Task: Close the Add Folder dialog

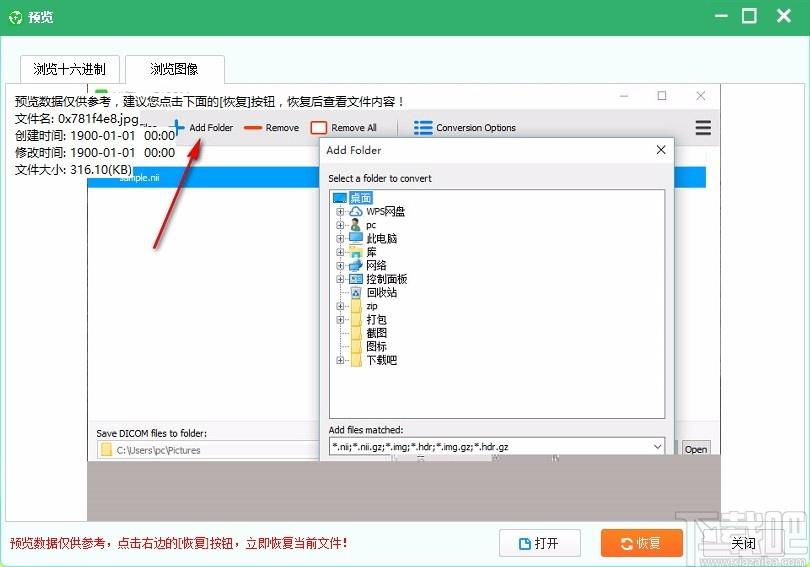Action: coord(661,150)
